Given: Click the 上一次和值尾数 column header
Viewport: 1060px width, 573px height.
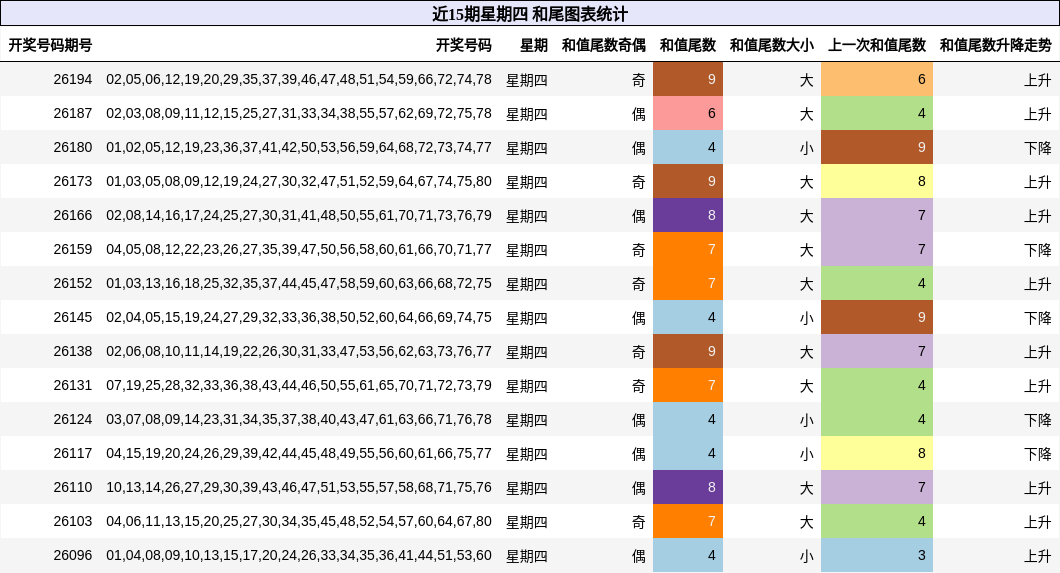Looking at the screenshot, I should tap(877, 45).
